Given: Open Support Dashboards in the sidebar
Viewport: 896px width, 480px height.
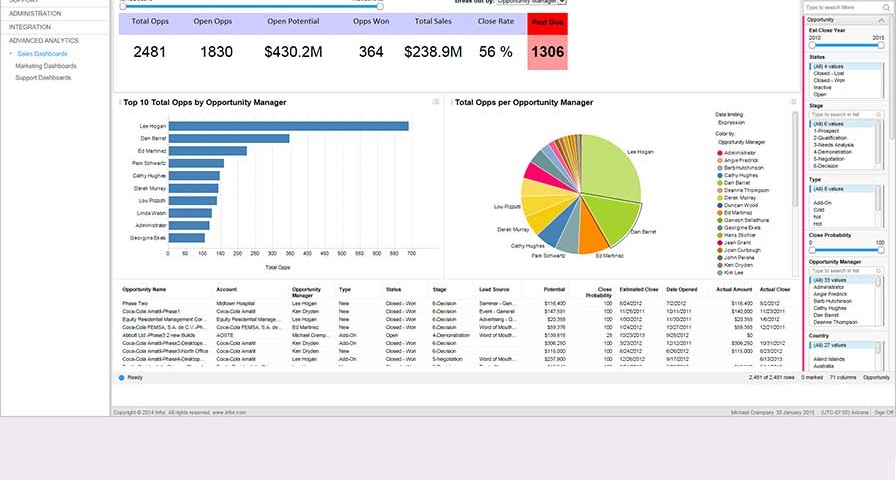Looking at the screenshot, I should pos(43,78).
